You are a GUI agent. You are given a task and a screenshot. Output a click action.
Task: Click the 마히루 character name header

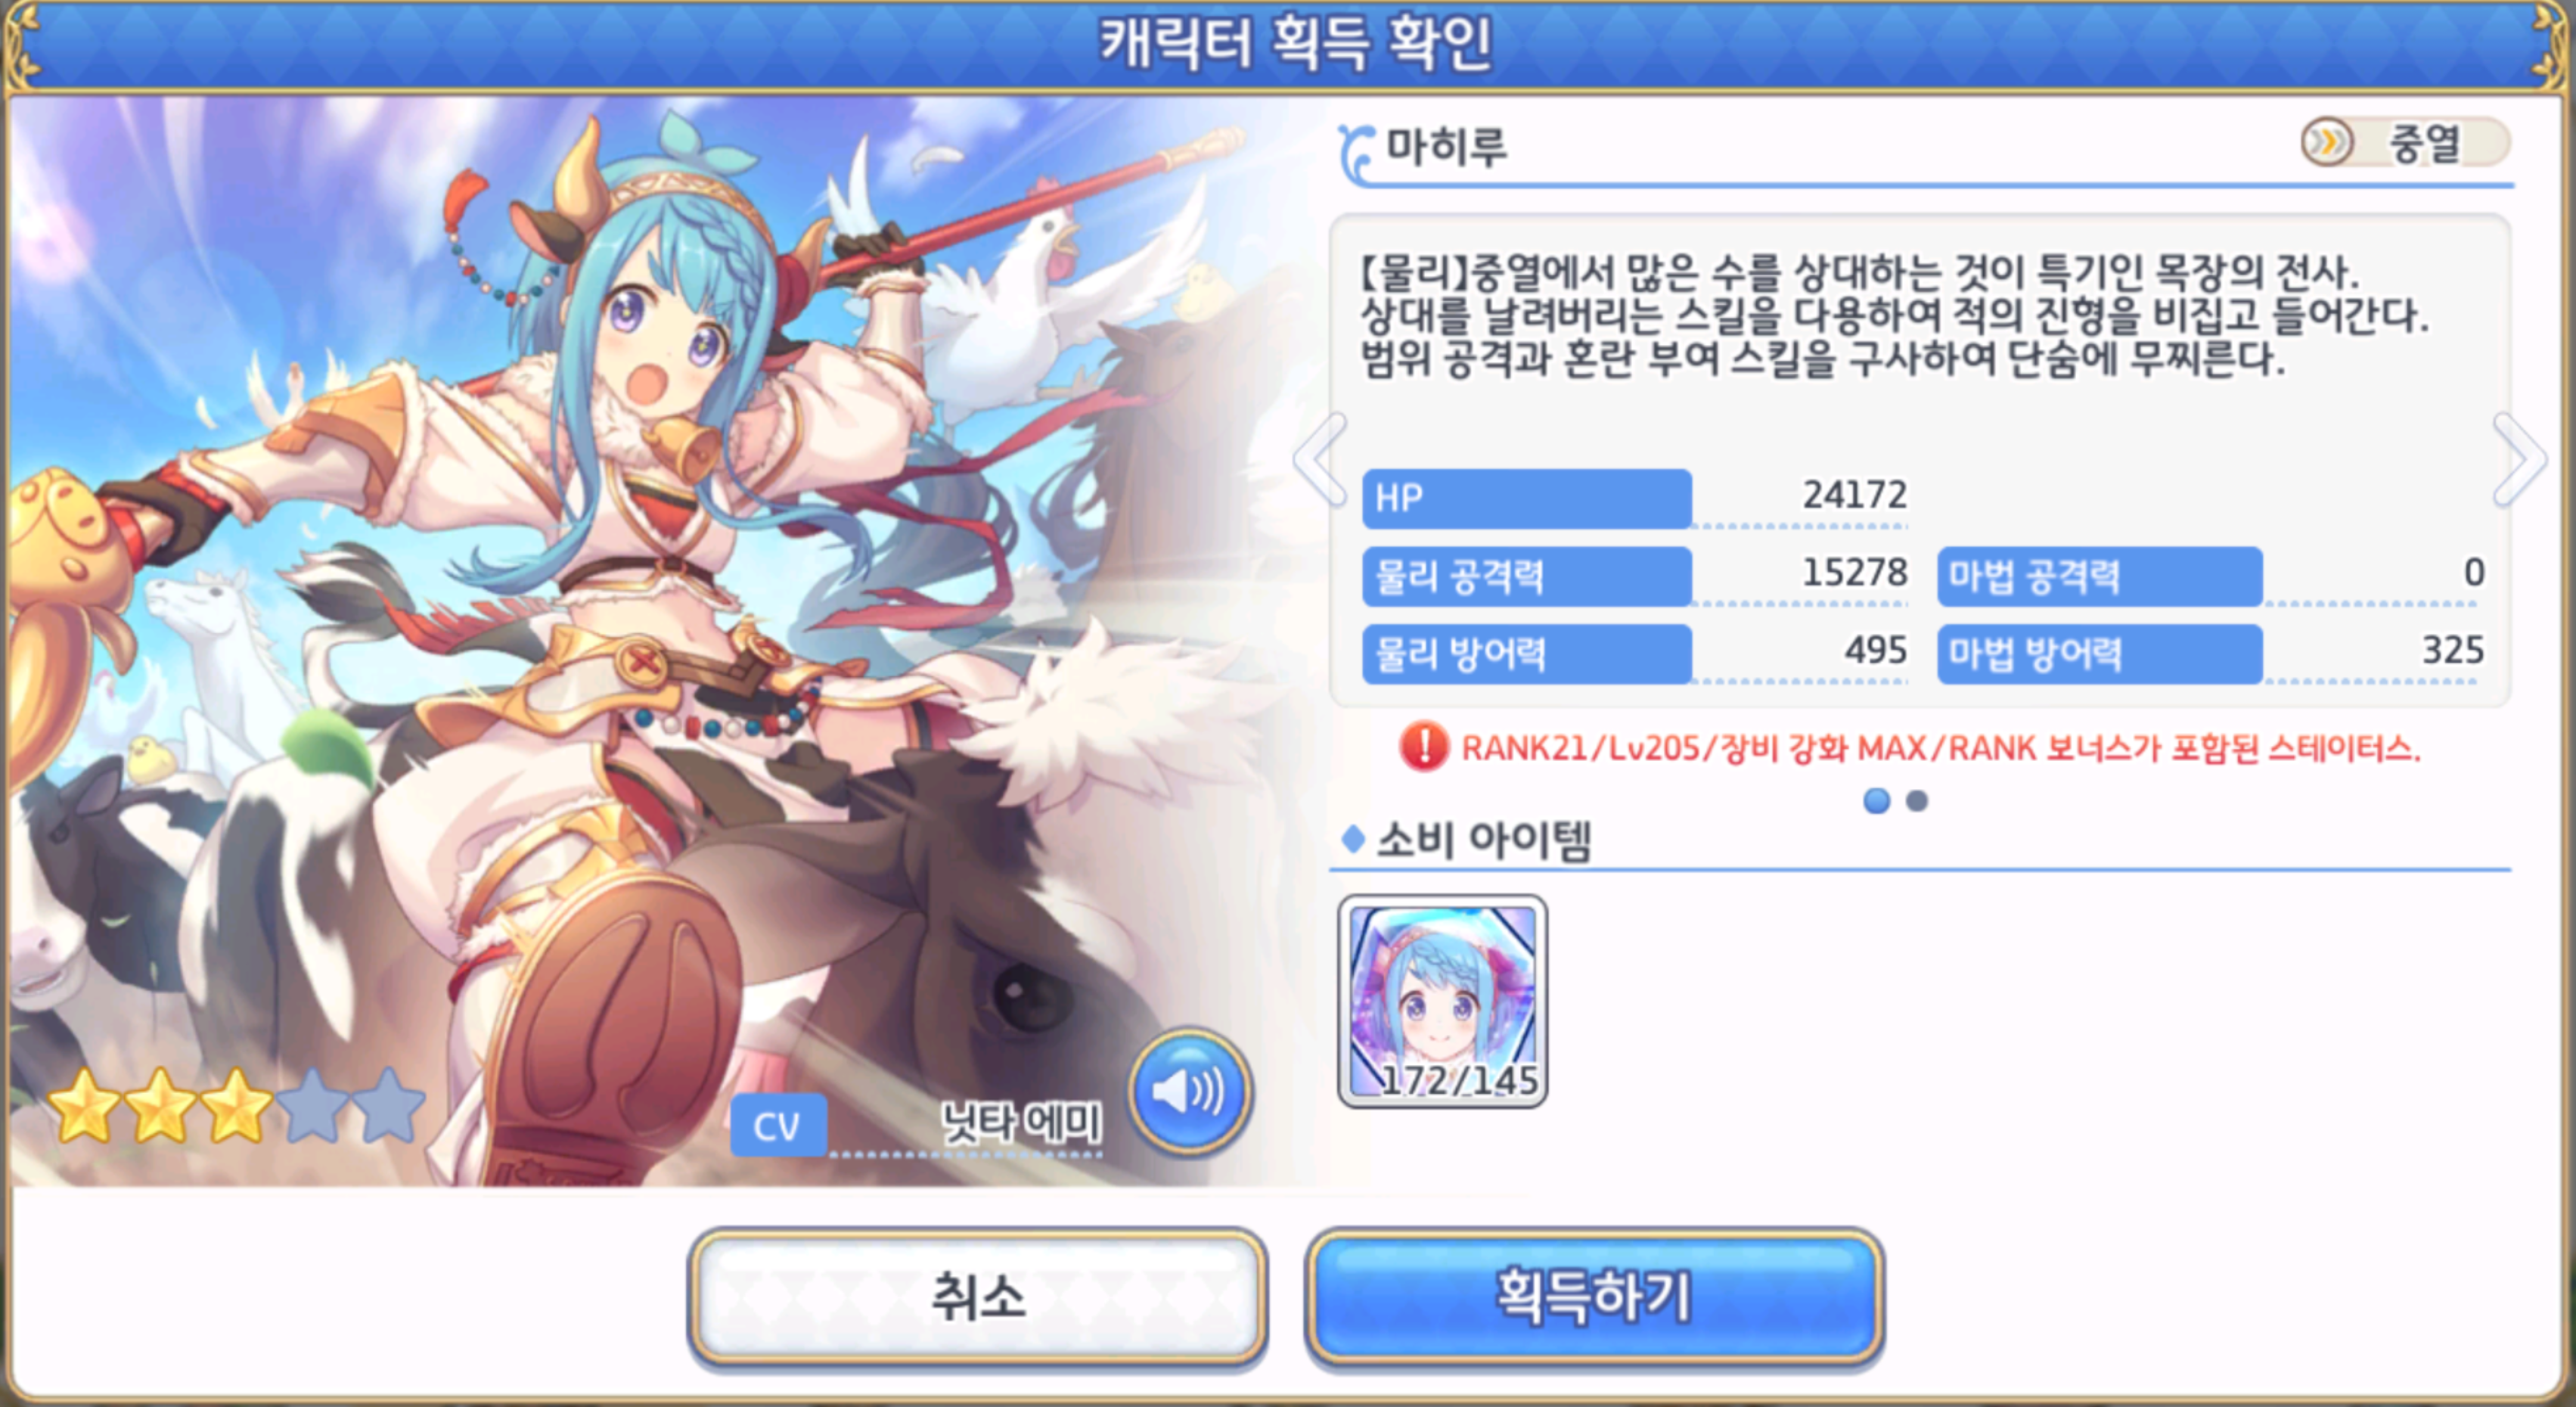(x=1446, y=148)
